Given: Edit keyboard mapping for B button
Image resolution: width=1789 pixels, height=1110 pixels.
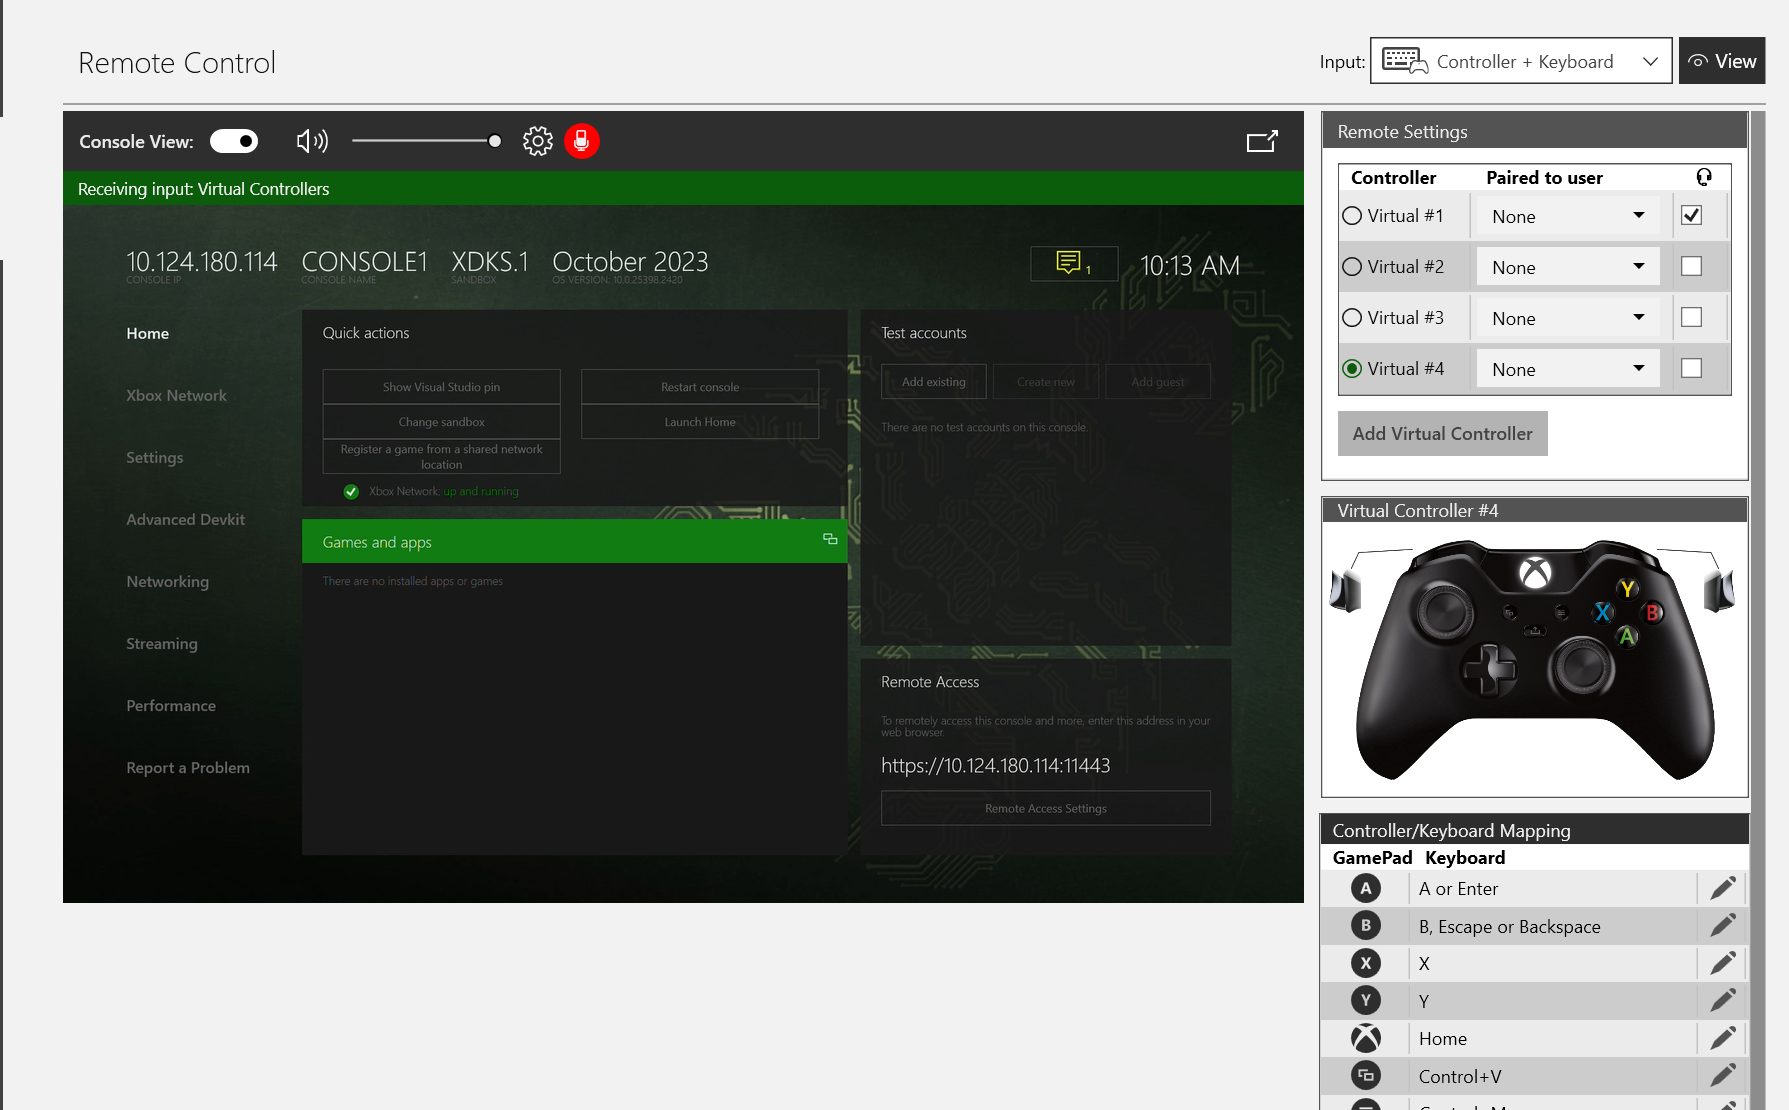Looking at the screenshot, I should 1722,926.
